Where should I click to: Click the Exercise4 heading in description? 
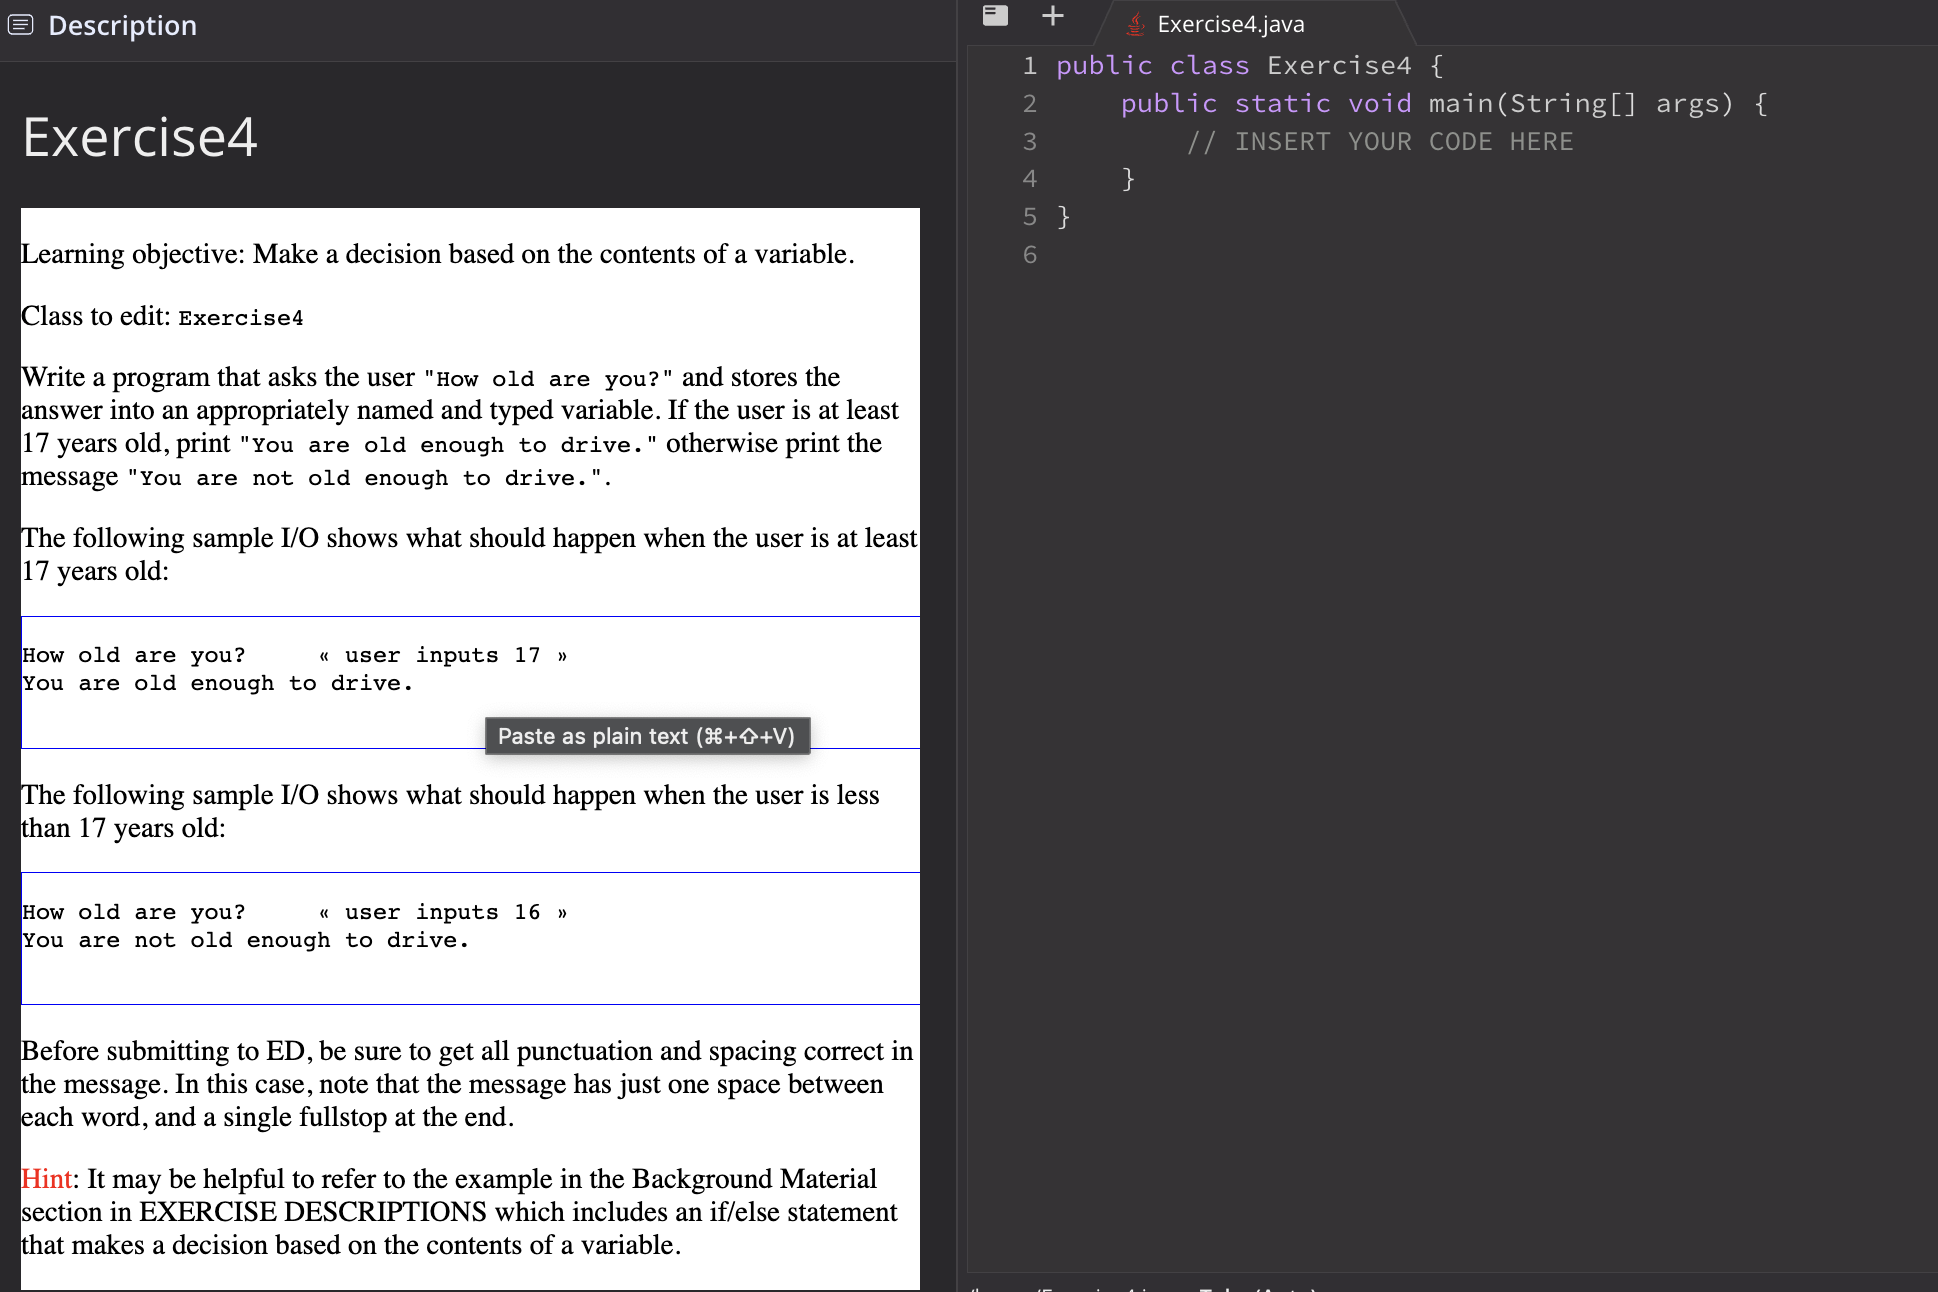coord(140,137)
